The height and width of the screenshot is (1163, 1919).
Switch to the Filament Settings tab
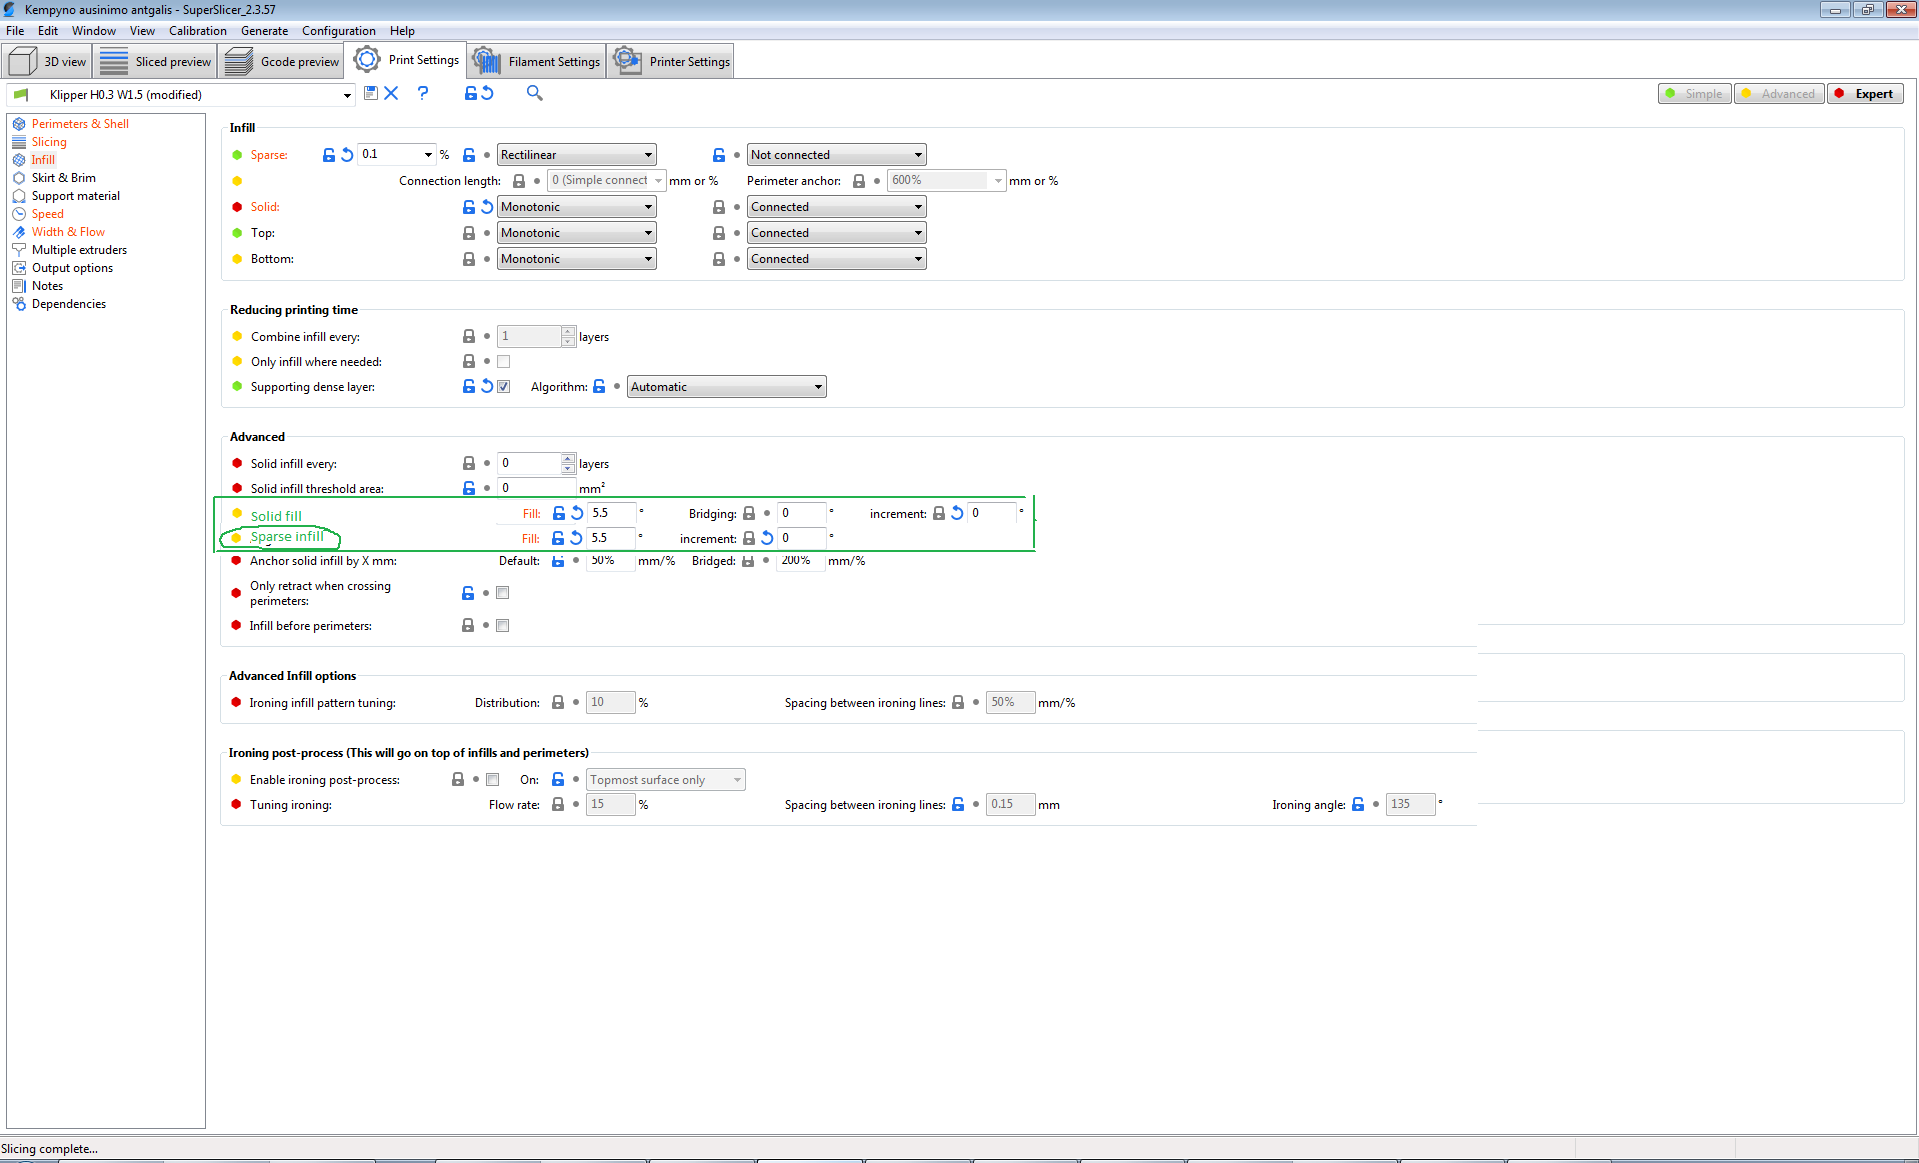[x=536, y=60]
